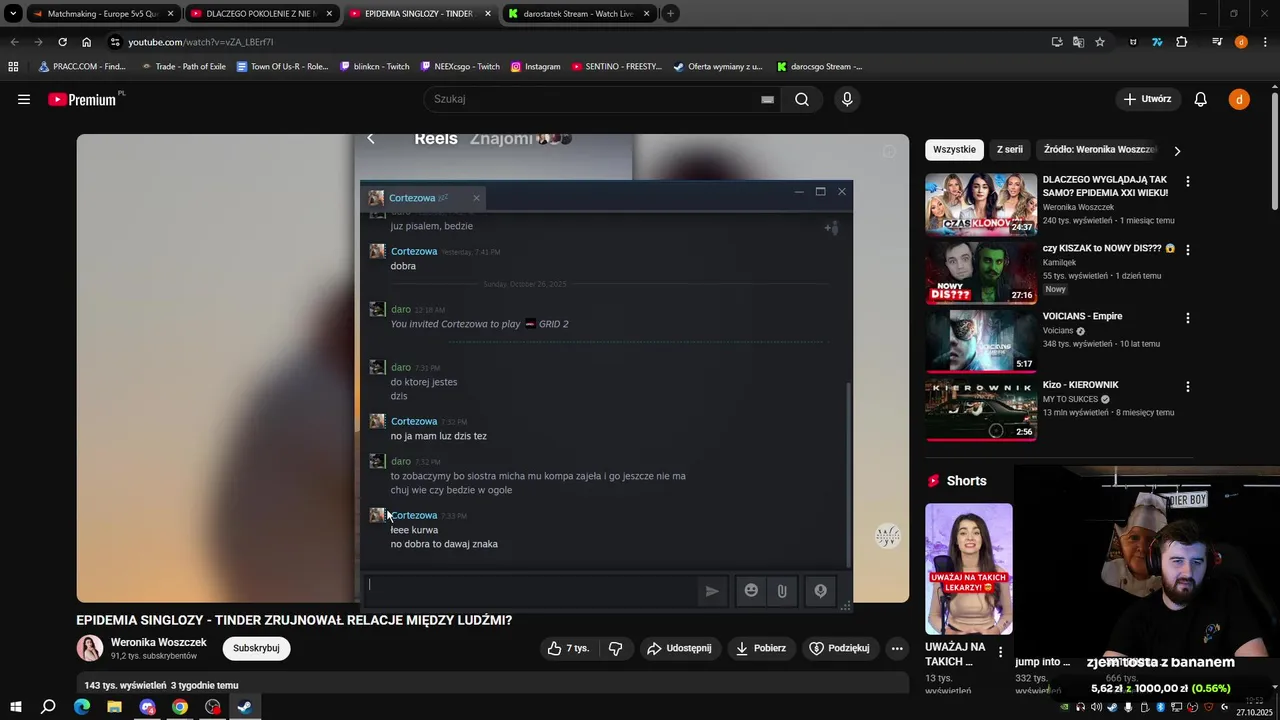Focus the Steam chat message input
The width and height of the screenshot is (1280, 720).
point(530,591)
